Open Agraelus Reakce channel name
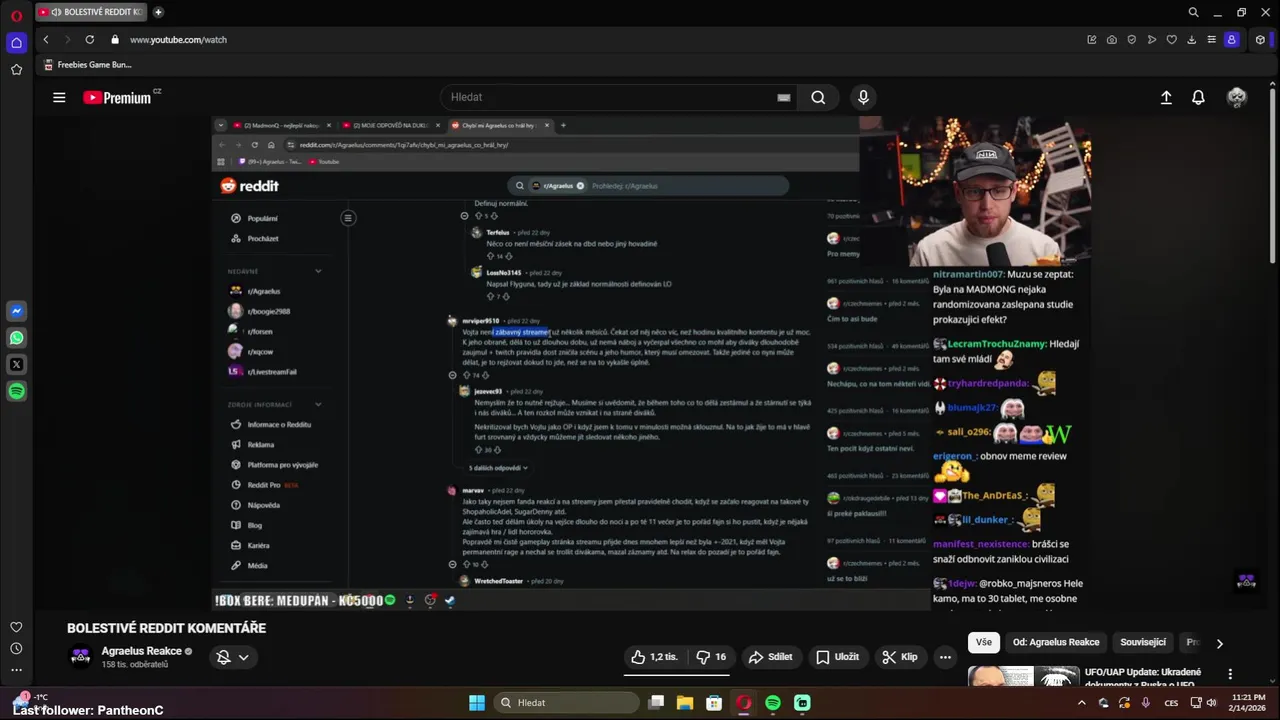The height and width of the screenshot is (720, 1280). pos(142,651)
